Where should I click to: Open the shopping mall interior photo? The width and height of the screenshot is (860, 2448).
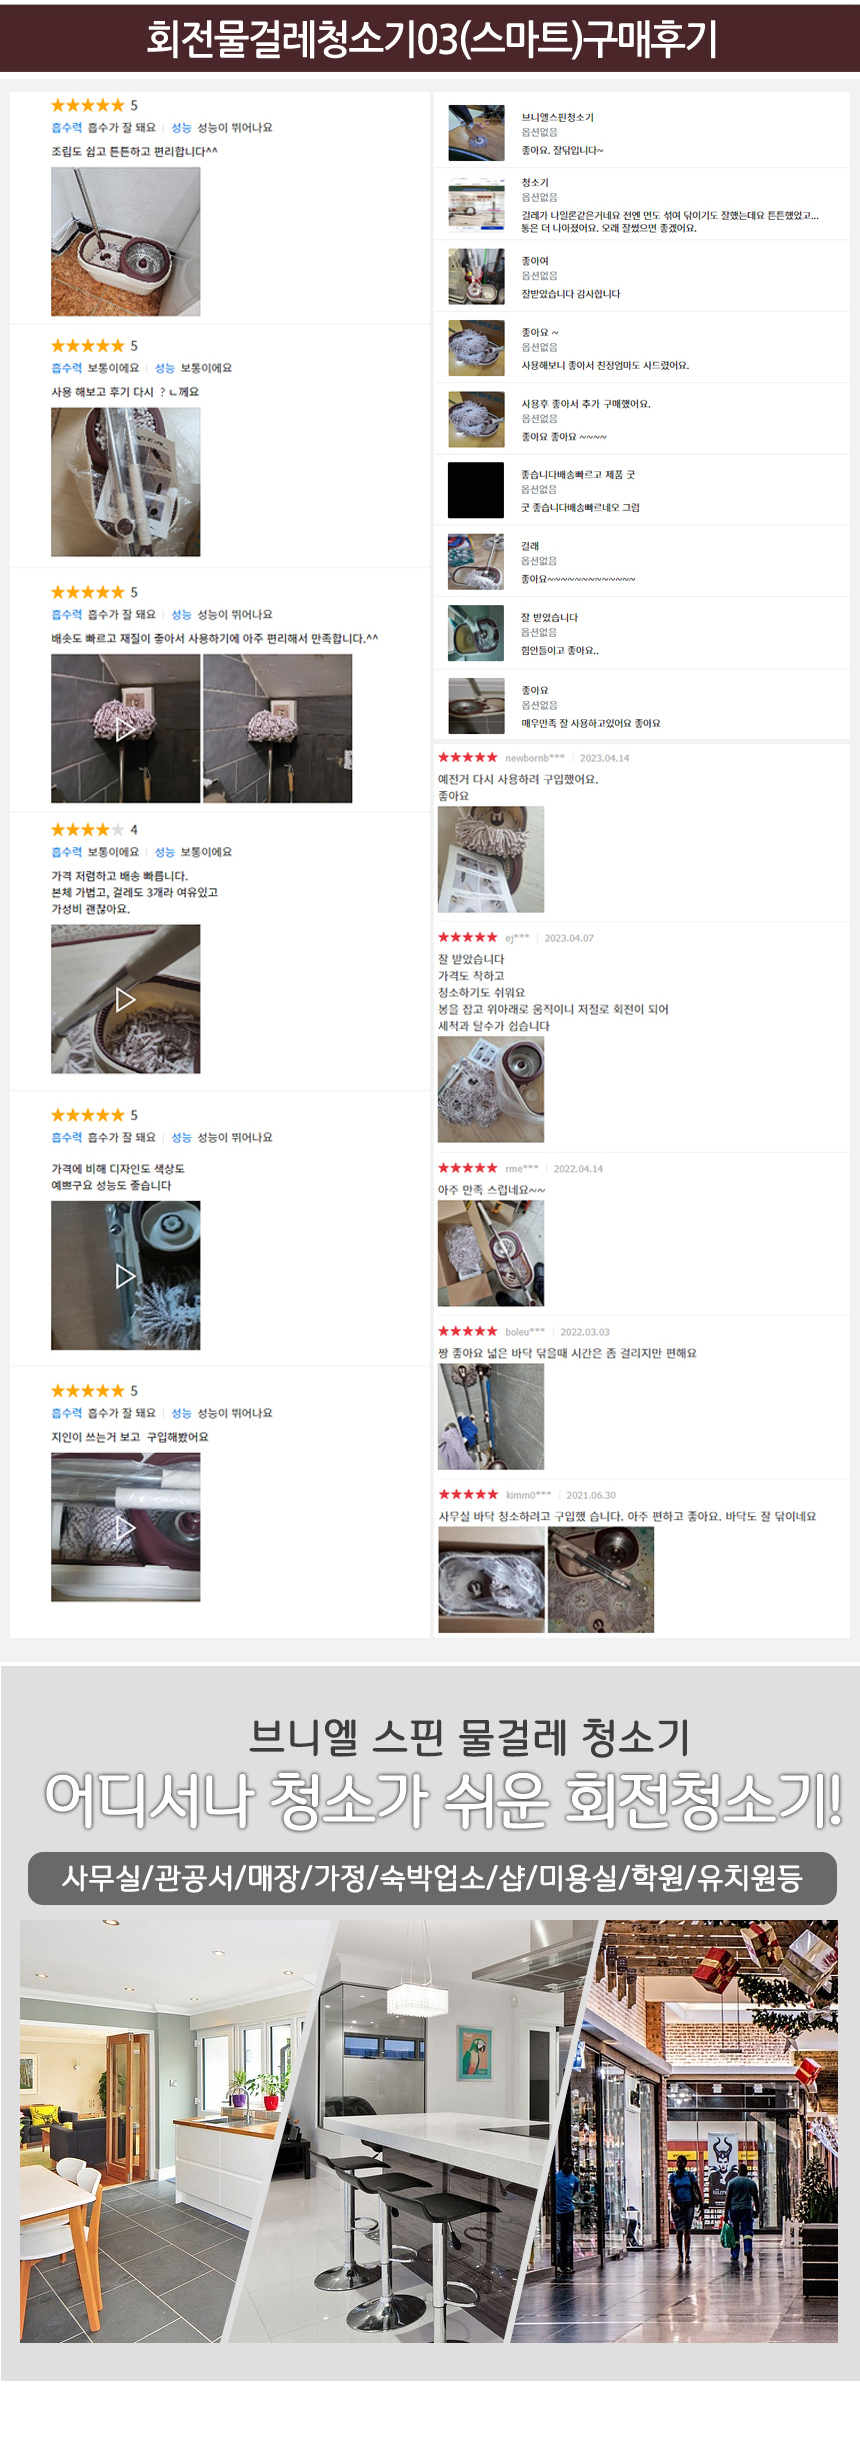tap(700, 2131)
